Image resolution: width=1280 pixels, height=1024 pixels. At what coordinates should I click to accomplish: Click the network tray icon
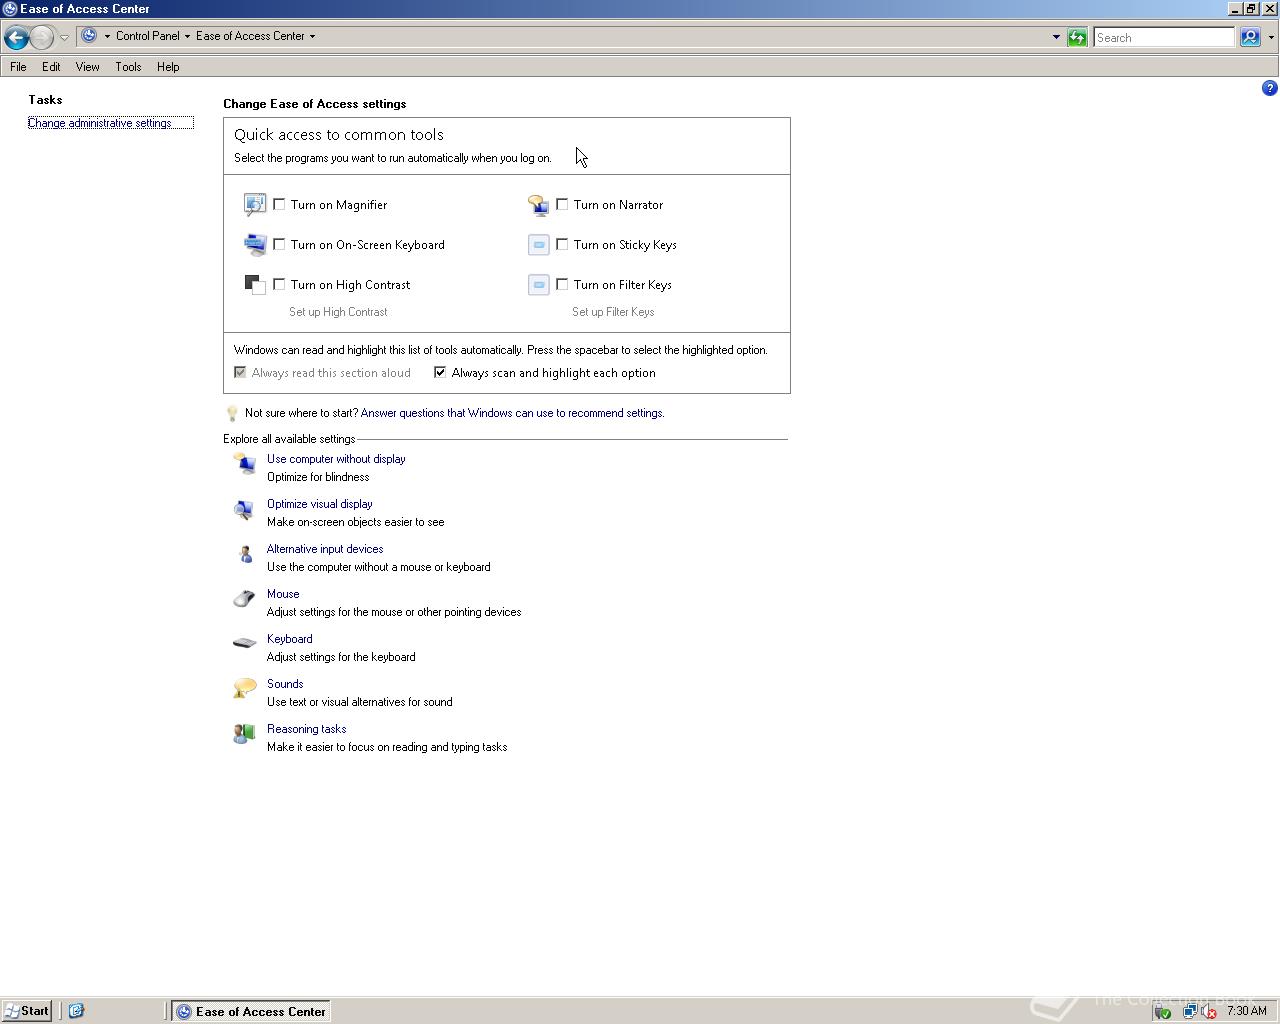[1188, 1011]
